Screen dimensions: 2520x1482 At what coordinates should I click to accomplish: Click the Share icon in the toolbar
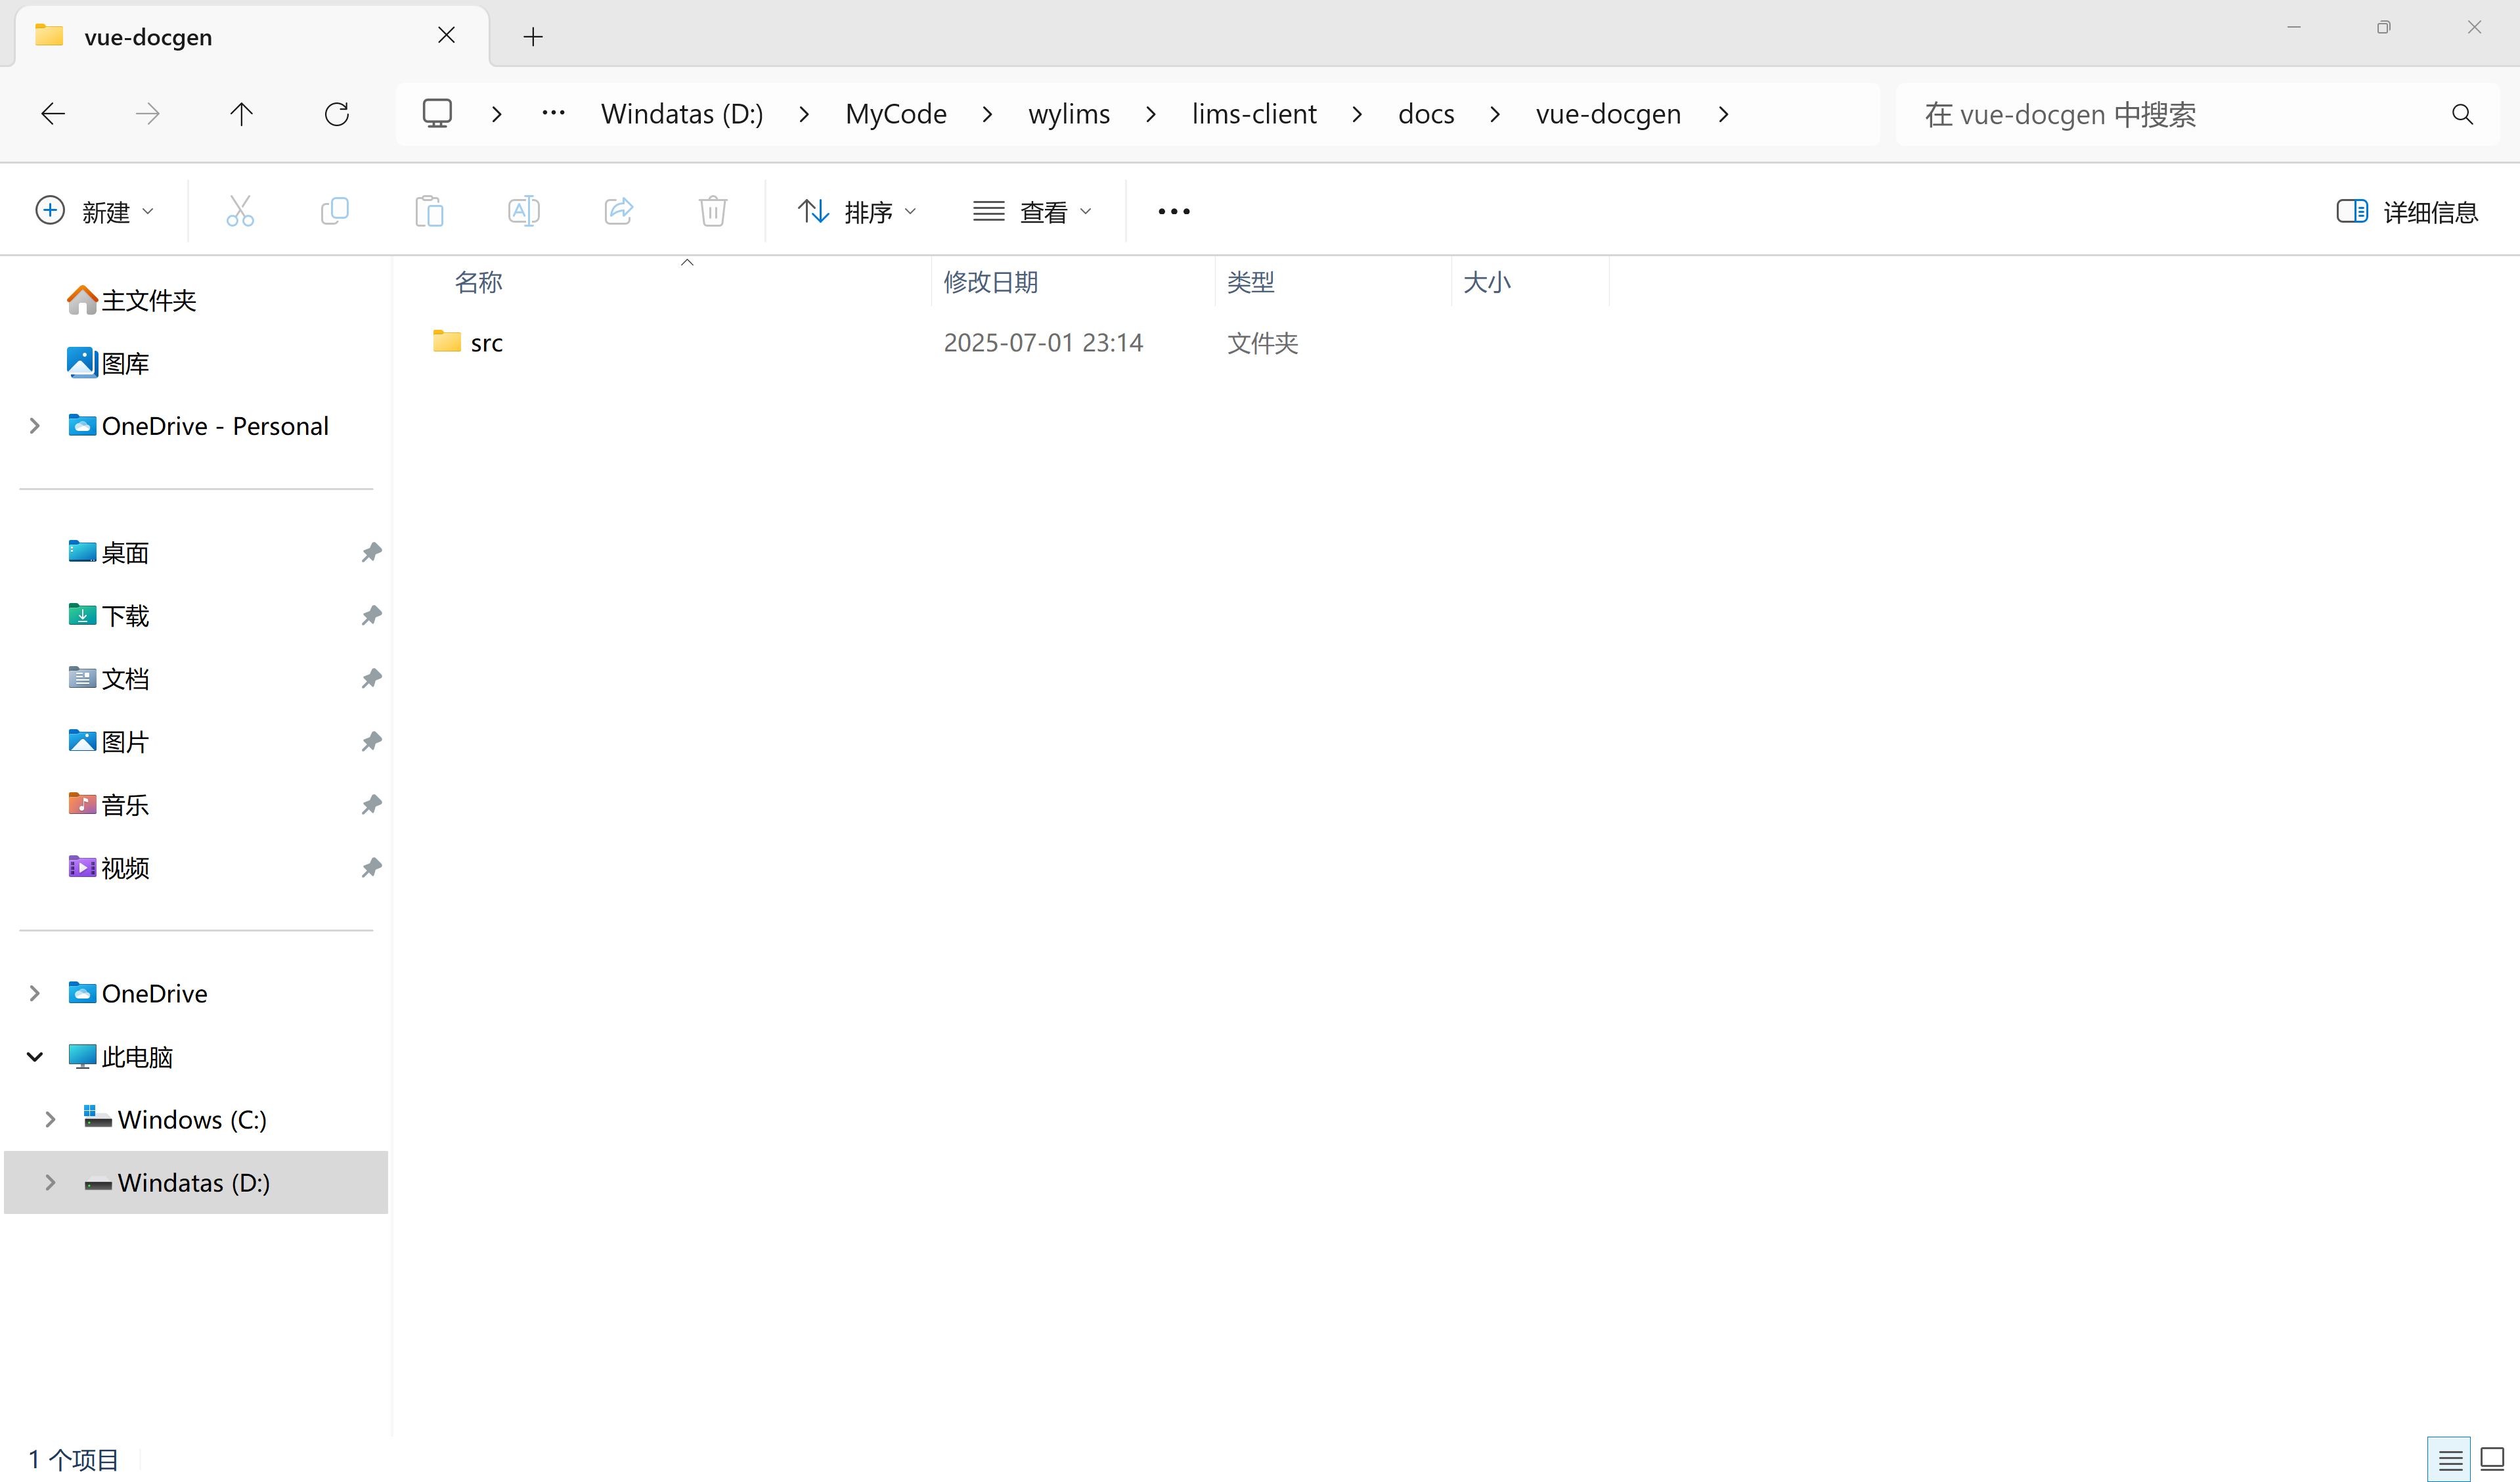[618, 211]
